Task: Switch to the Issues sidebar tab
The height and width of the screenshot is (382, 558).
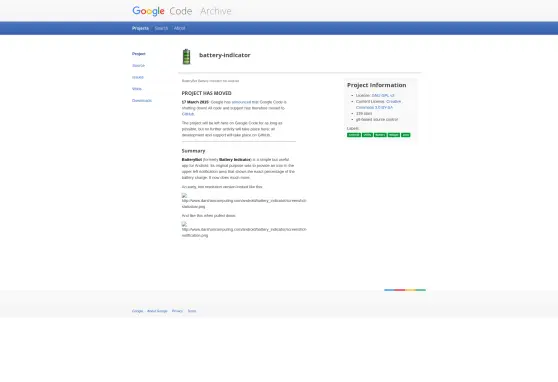Action: [x=138, y=77]
